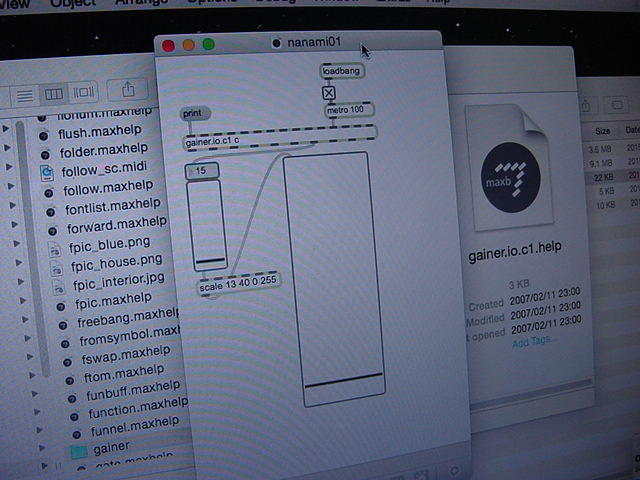Expand the arrow level with fpic_blue.png row
640x480 pixels.
pos(17,244)
